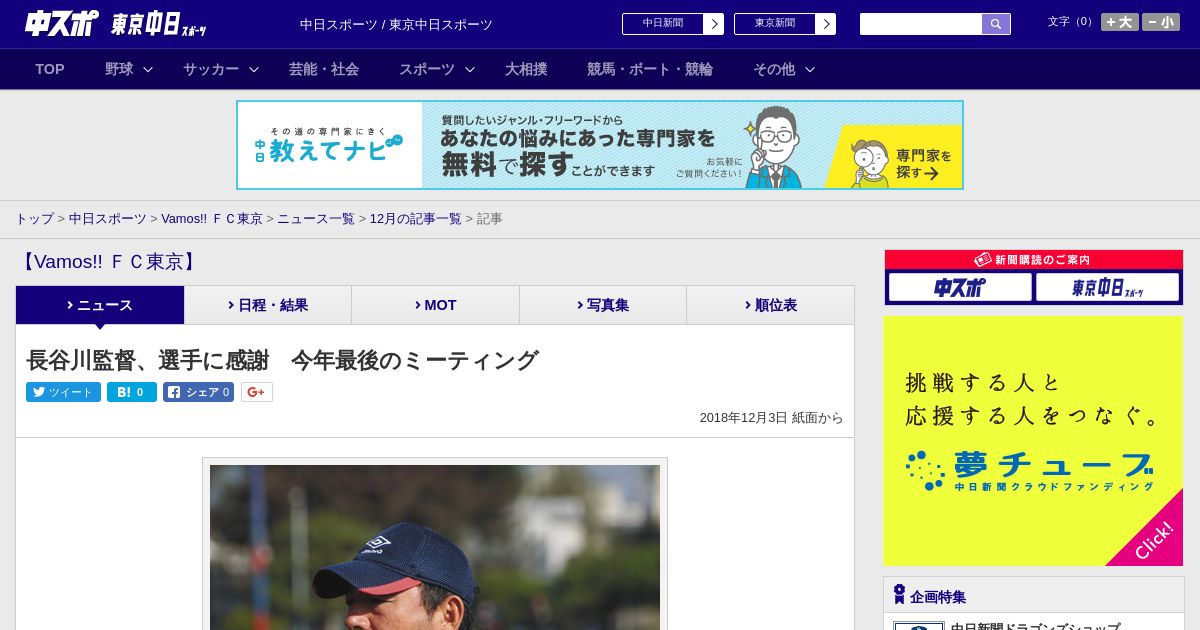
Task: Expand the 野球 dropdown chevron
Action: (x=148, y=70)
